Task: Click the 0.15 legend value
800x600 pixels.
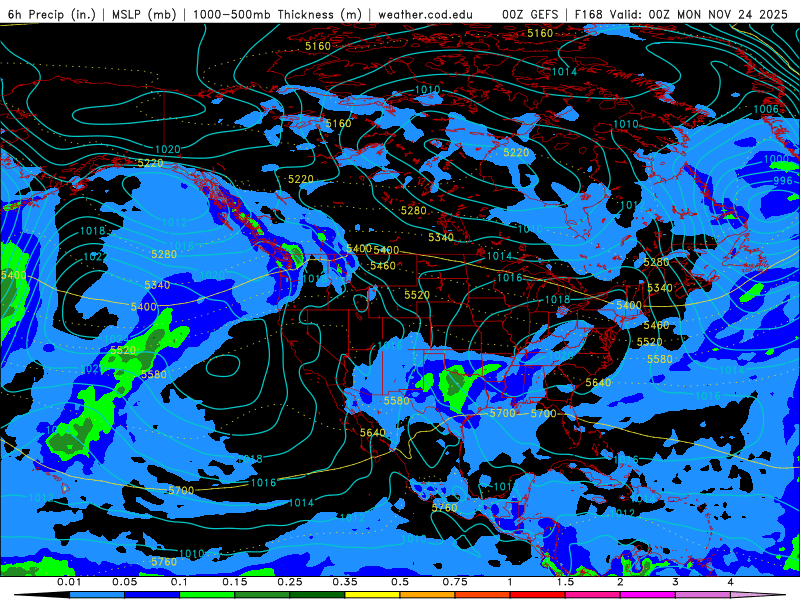Action: [235, 582]
